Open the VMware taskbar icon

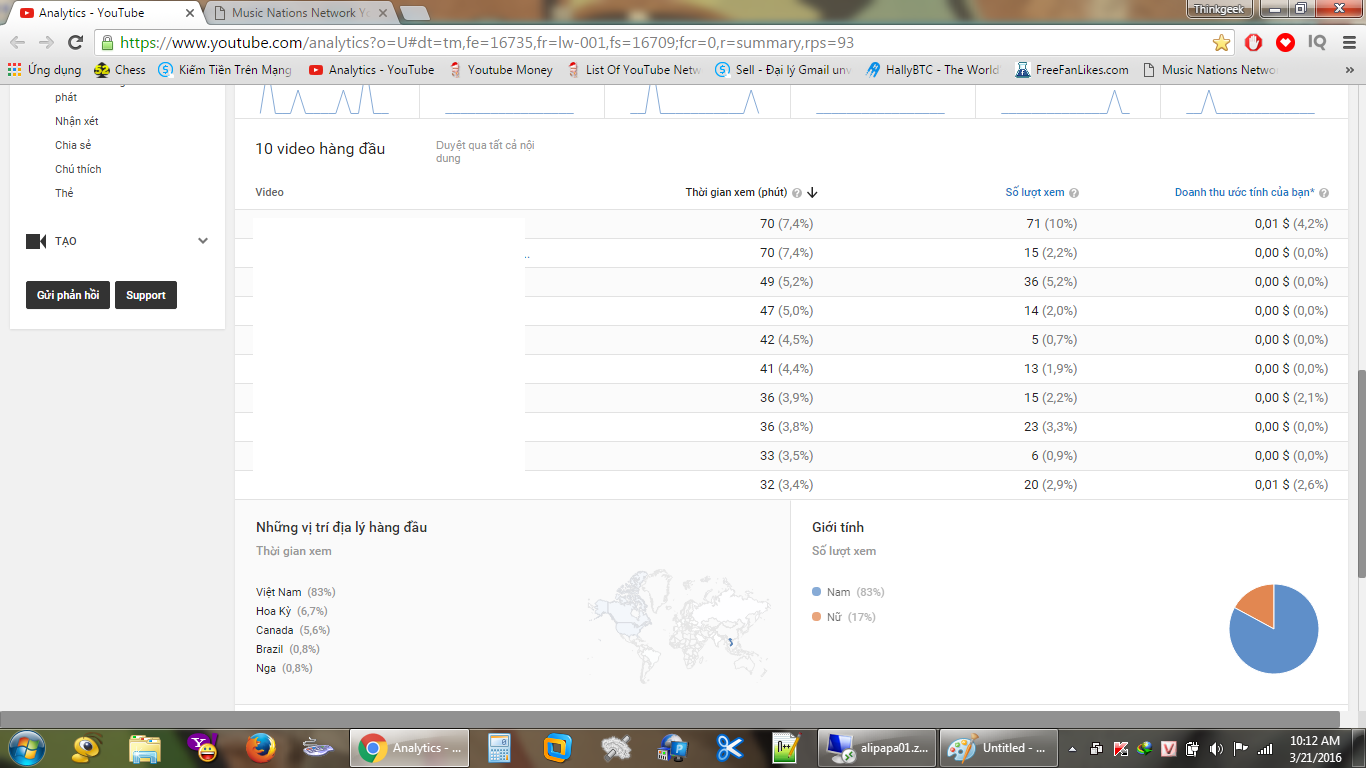tap(557, 748)
